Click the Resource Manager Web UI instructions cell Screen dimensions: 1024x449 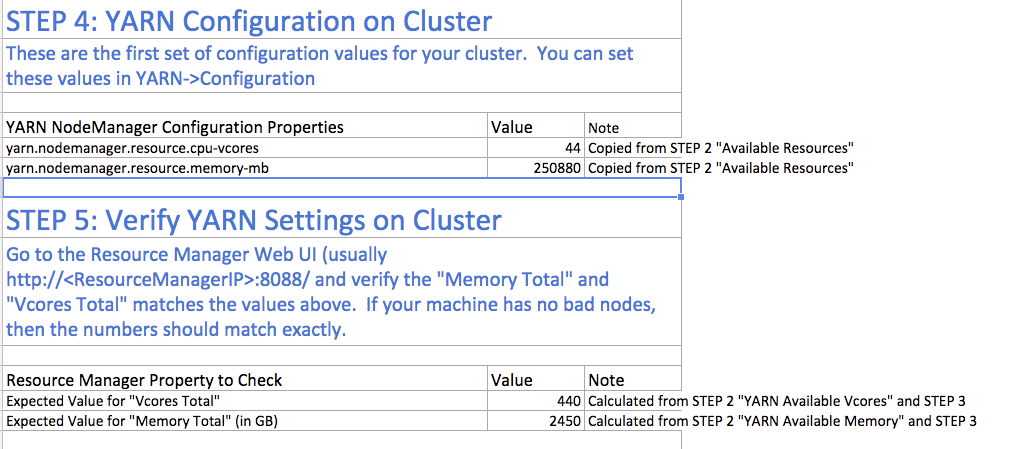[x=330, y=291]
